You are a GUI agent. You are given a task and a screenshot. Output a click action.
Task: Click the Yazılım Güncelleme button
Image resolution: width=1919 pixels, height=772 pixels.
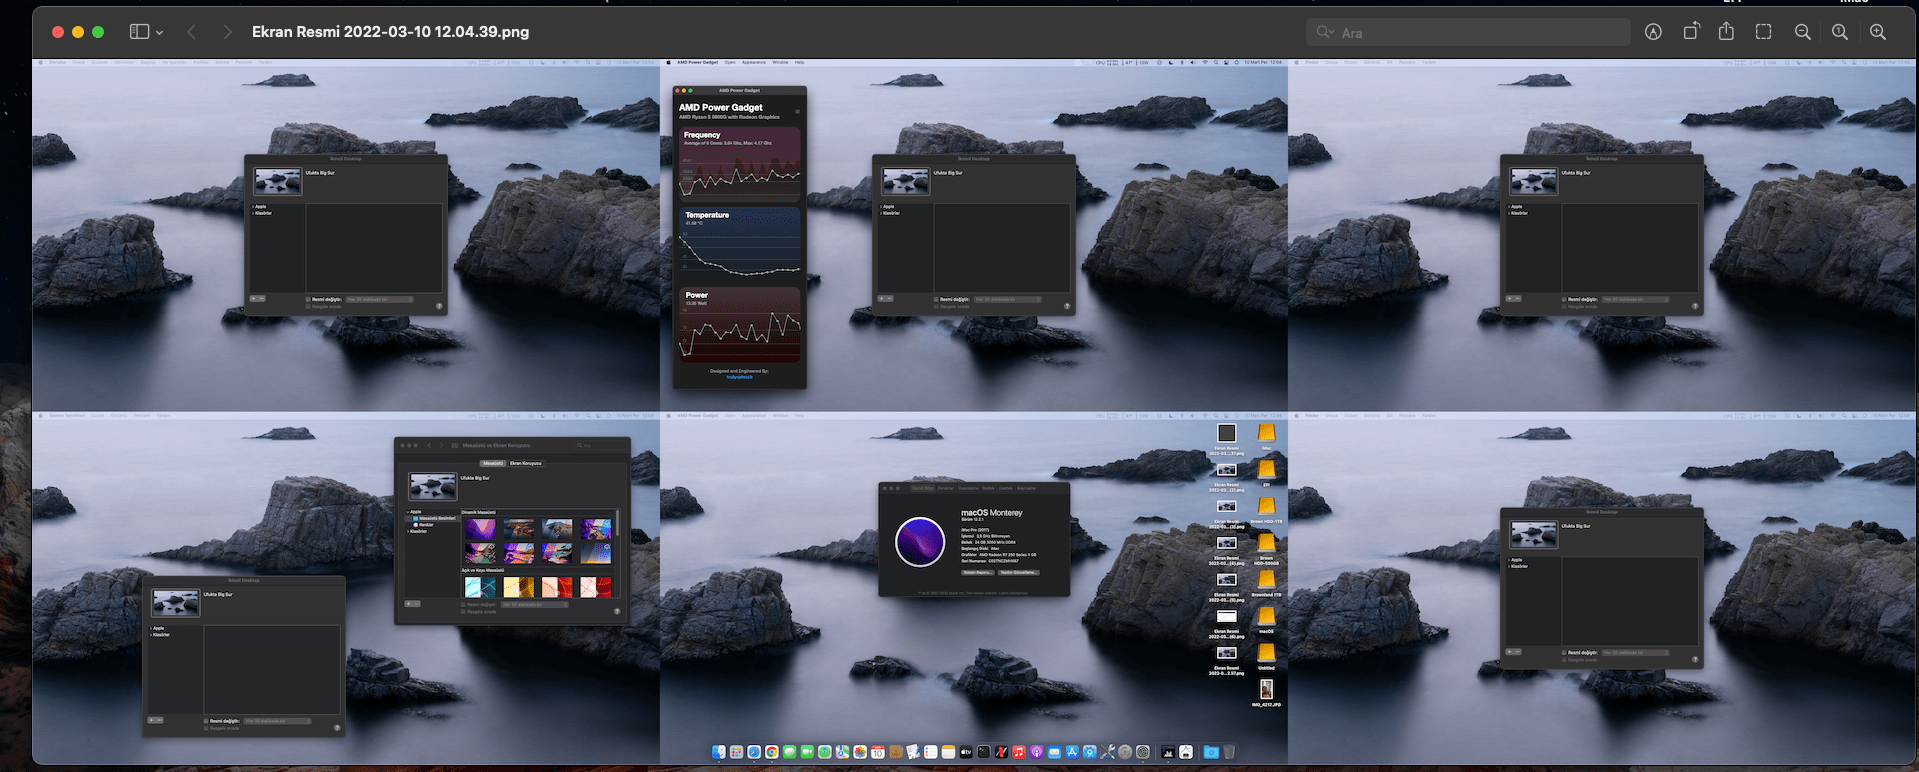[1018, 572]
